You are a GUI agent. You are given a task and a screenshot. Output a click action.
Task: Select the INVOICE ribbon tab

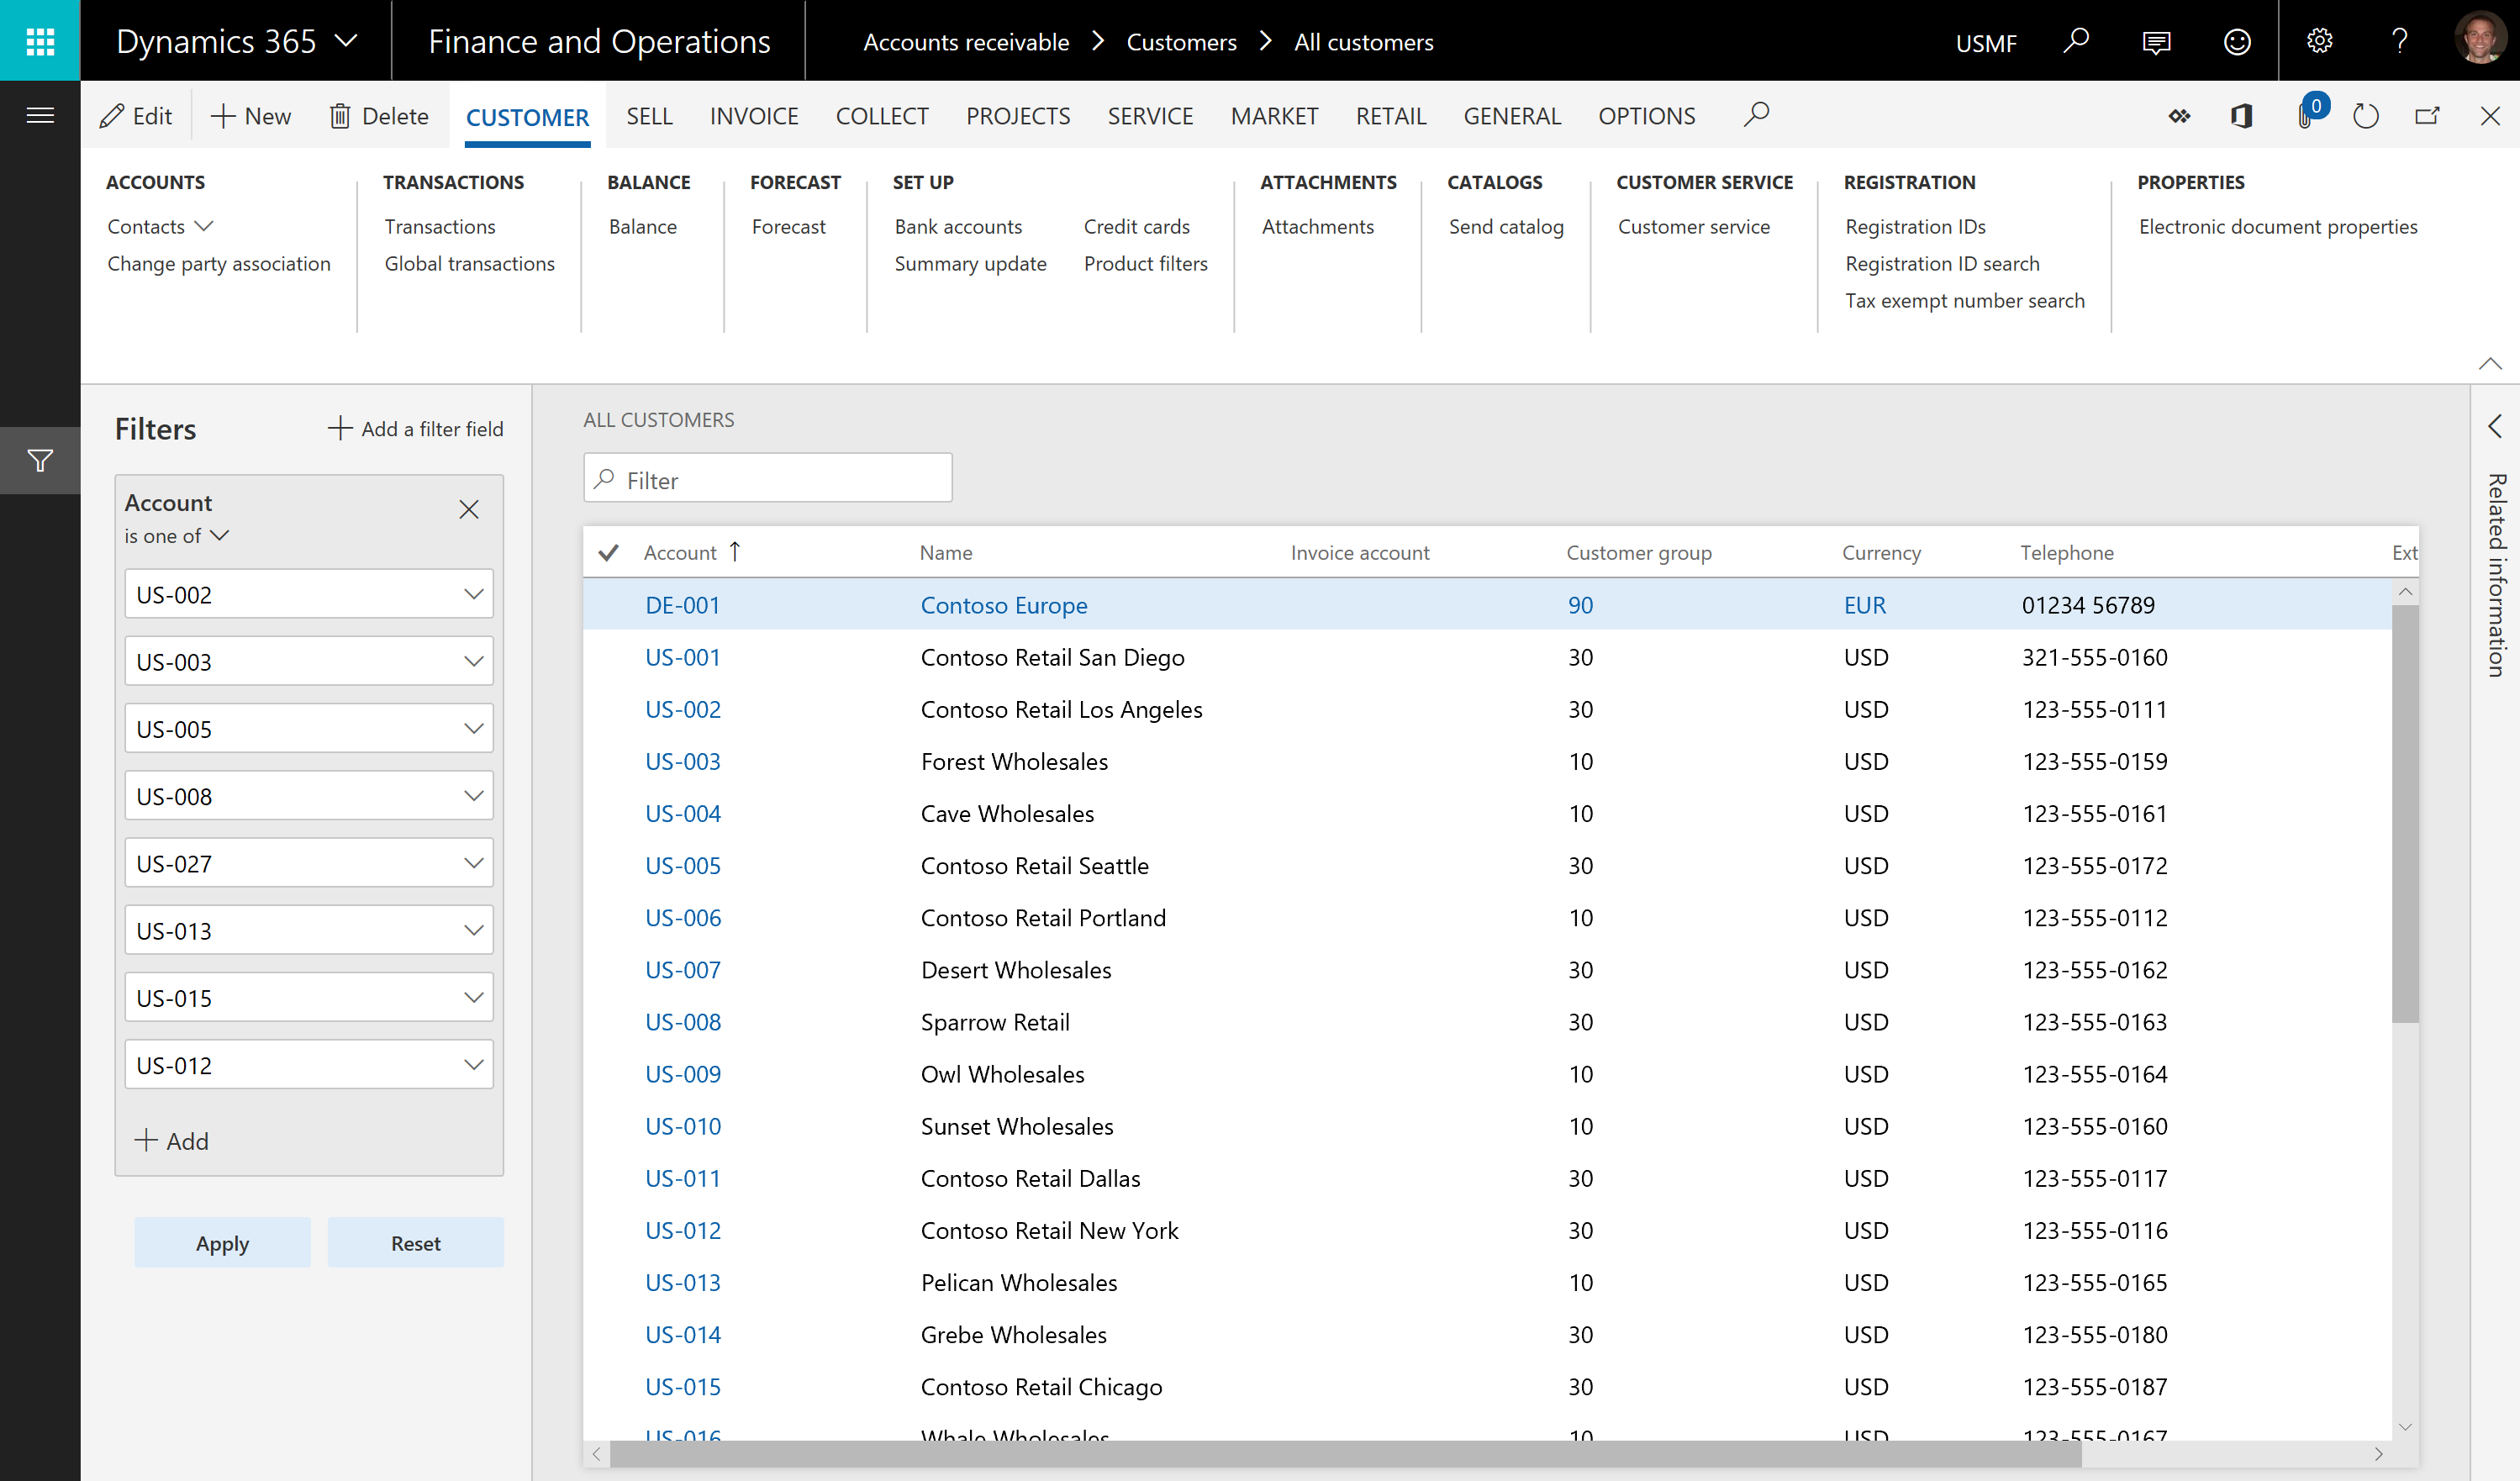click(751, 114)
